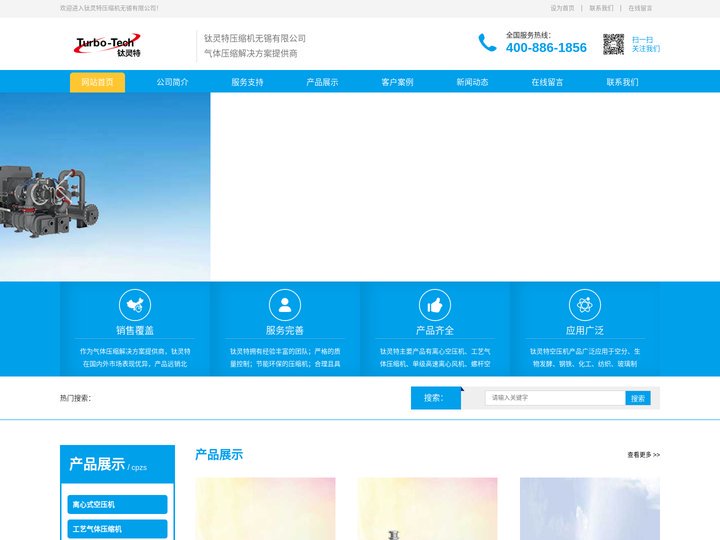Click the 产品齐全 thumbs-up icon
The image size is (720, 540).
coord(435,305)
